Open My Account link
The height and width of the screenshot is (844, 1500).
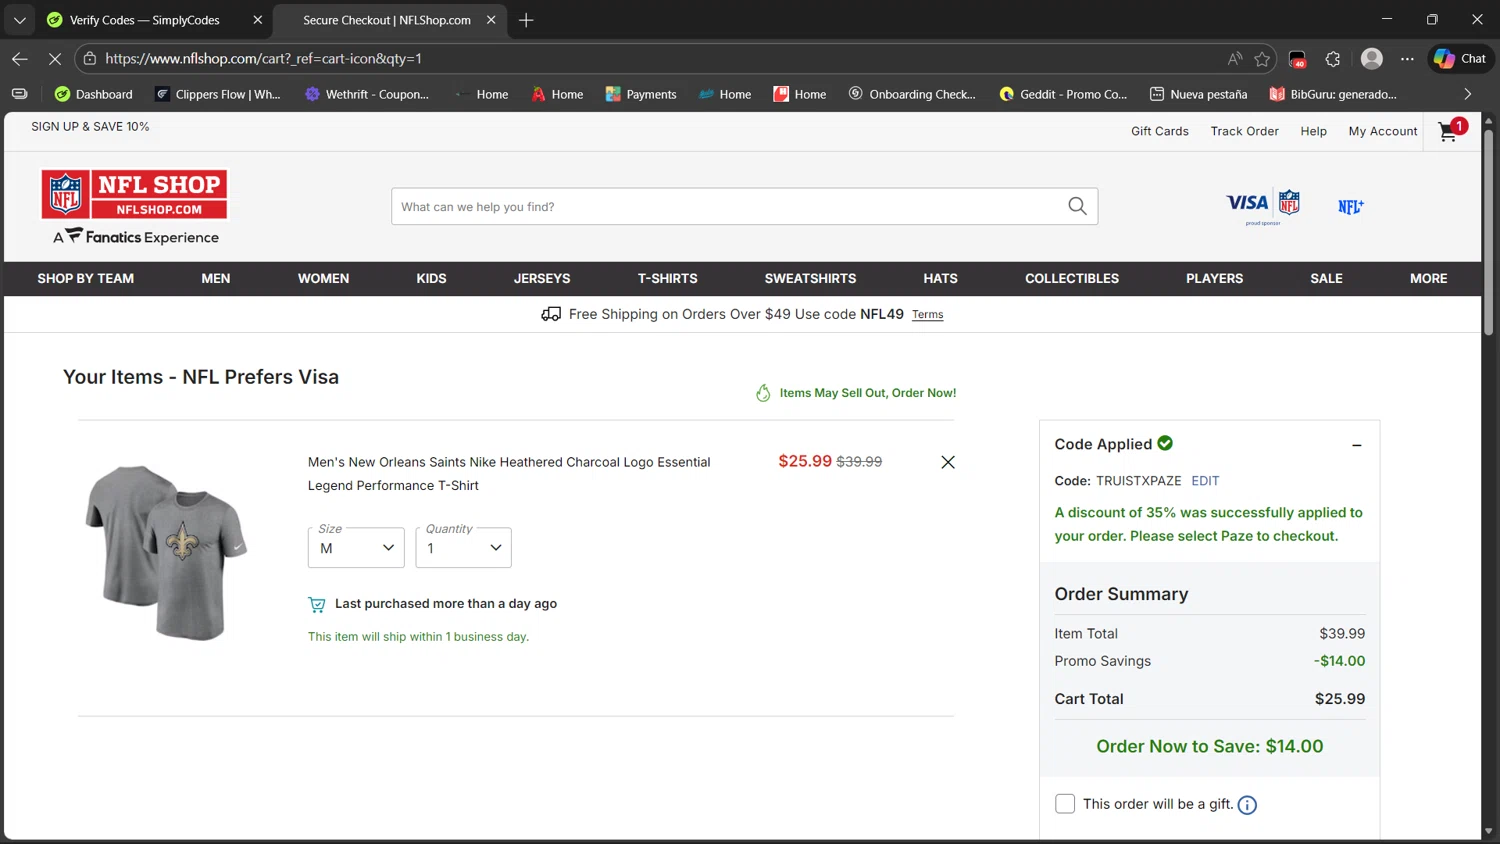pyautogui.click(x=1383, y=131)
